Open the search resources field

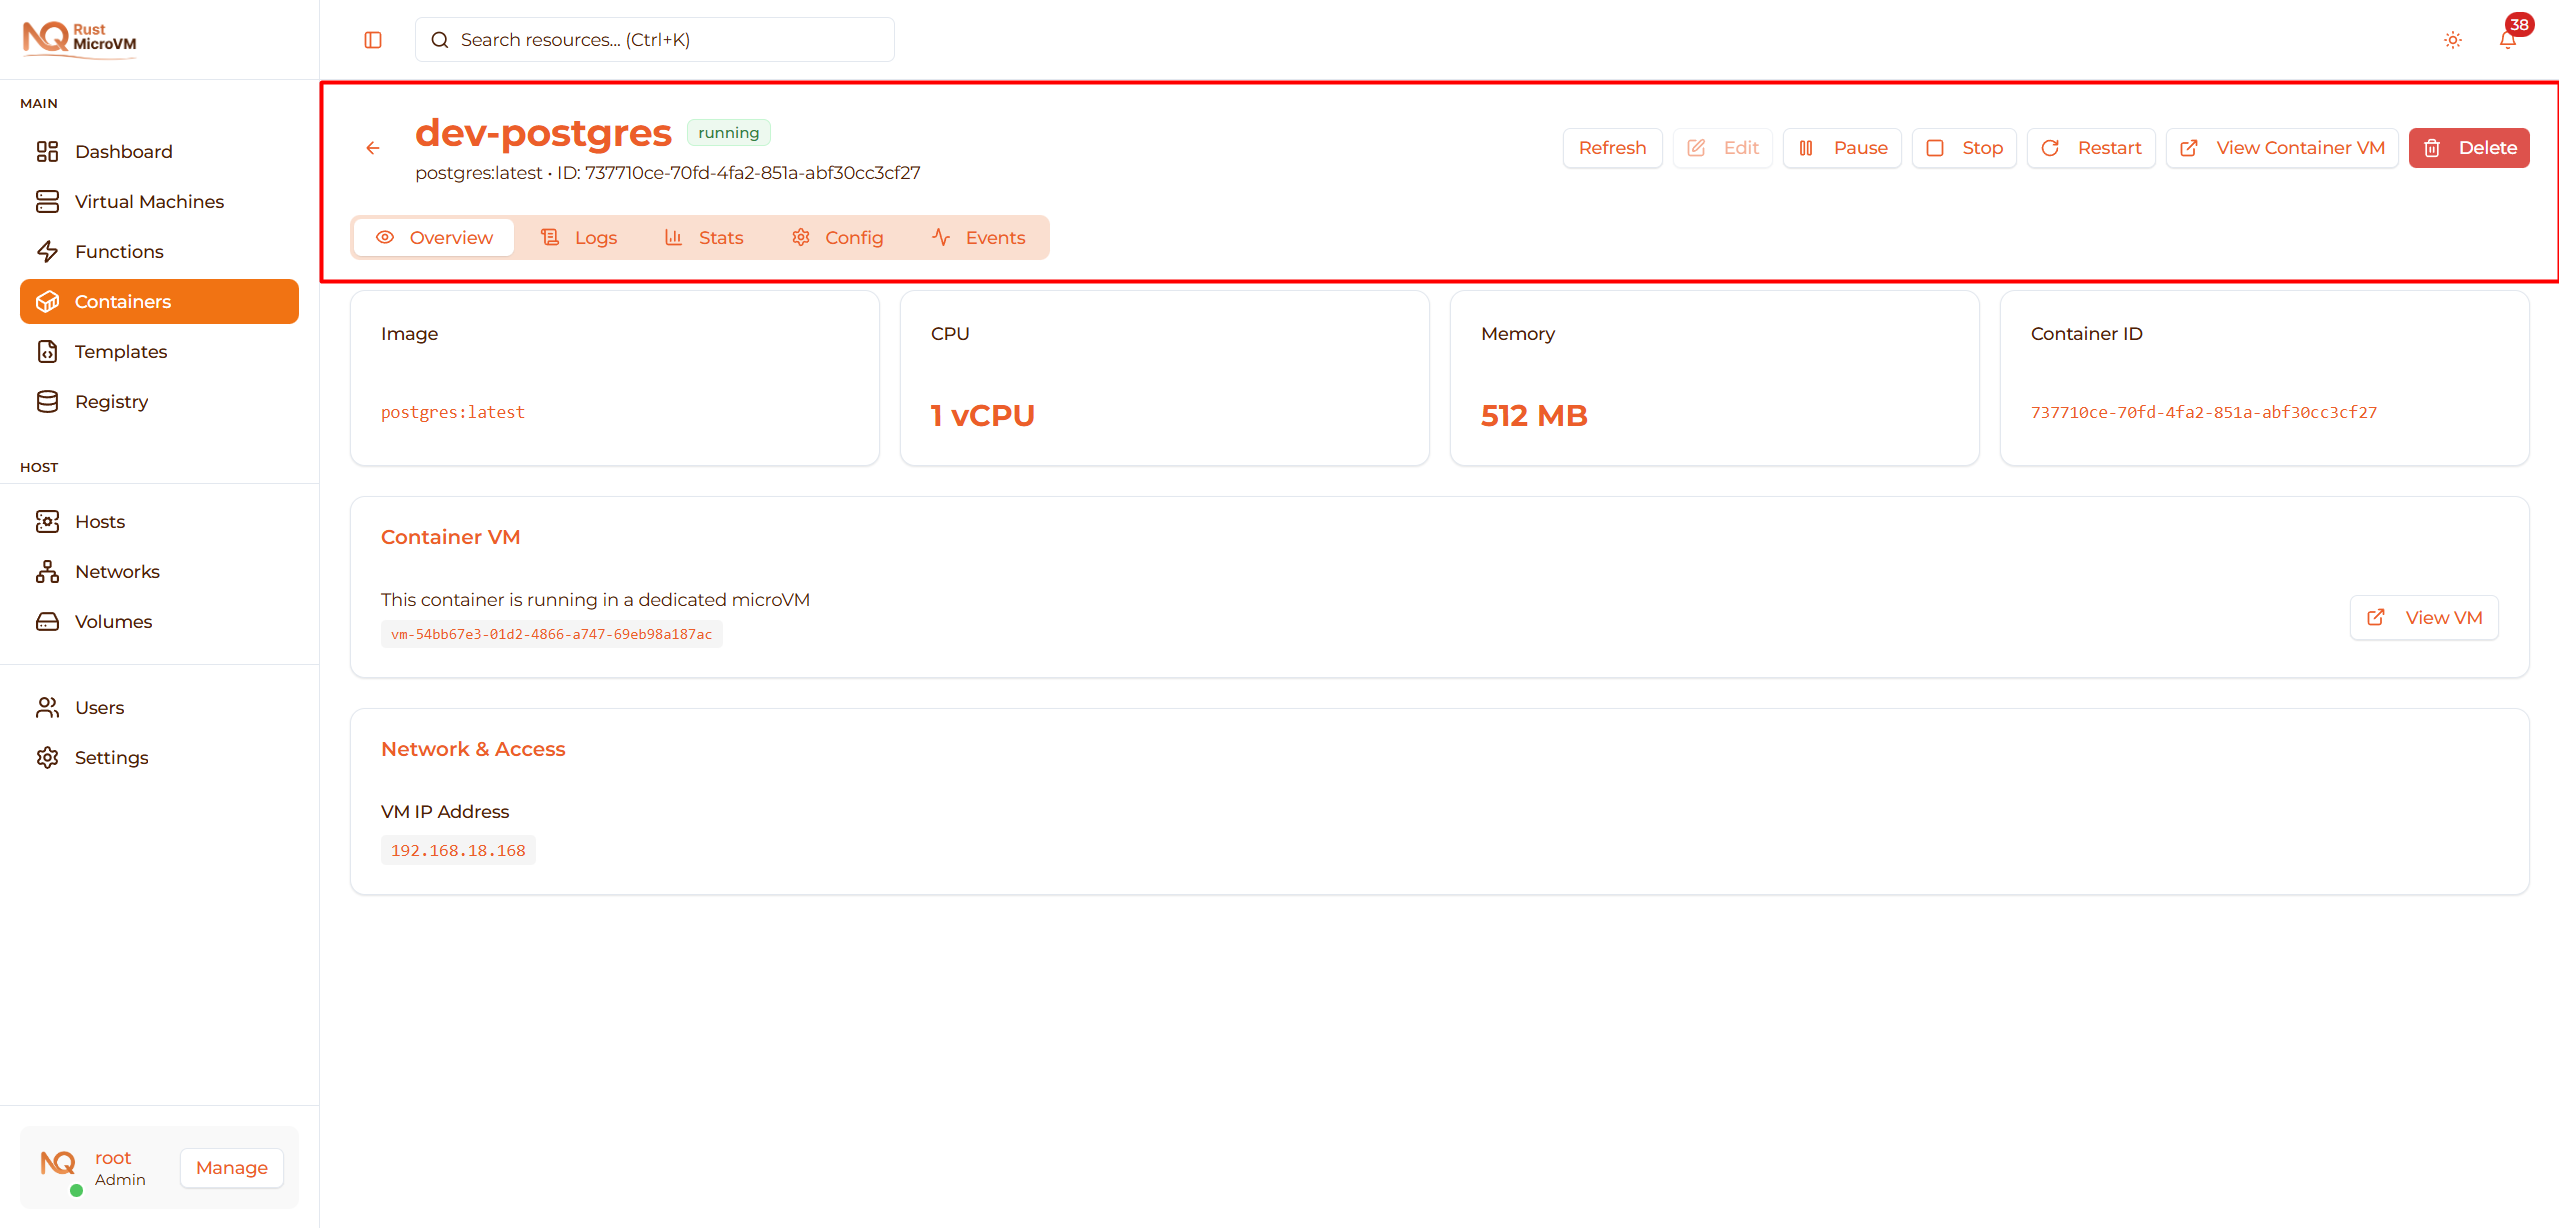point(654,39)
